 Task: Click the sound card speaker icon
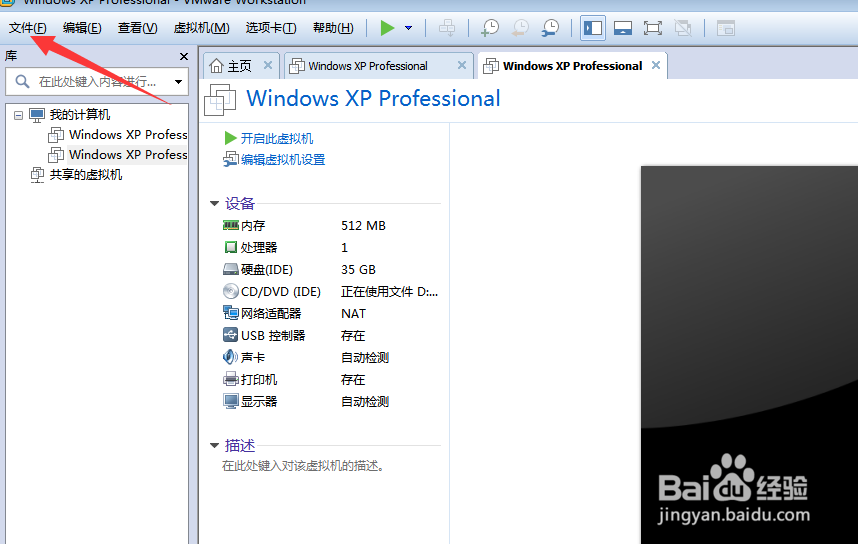tap(230, 357)
